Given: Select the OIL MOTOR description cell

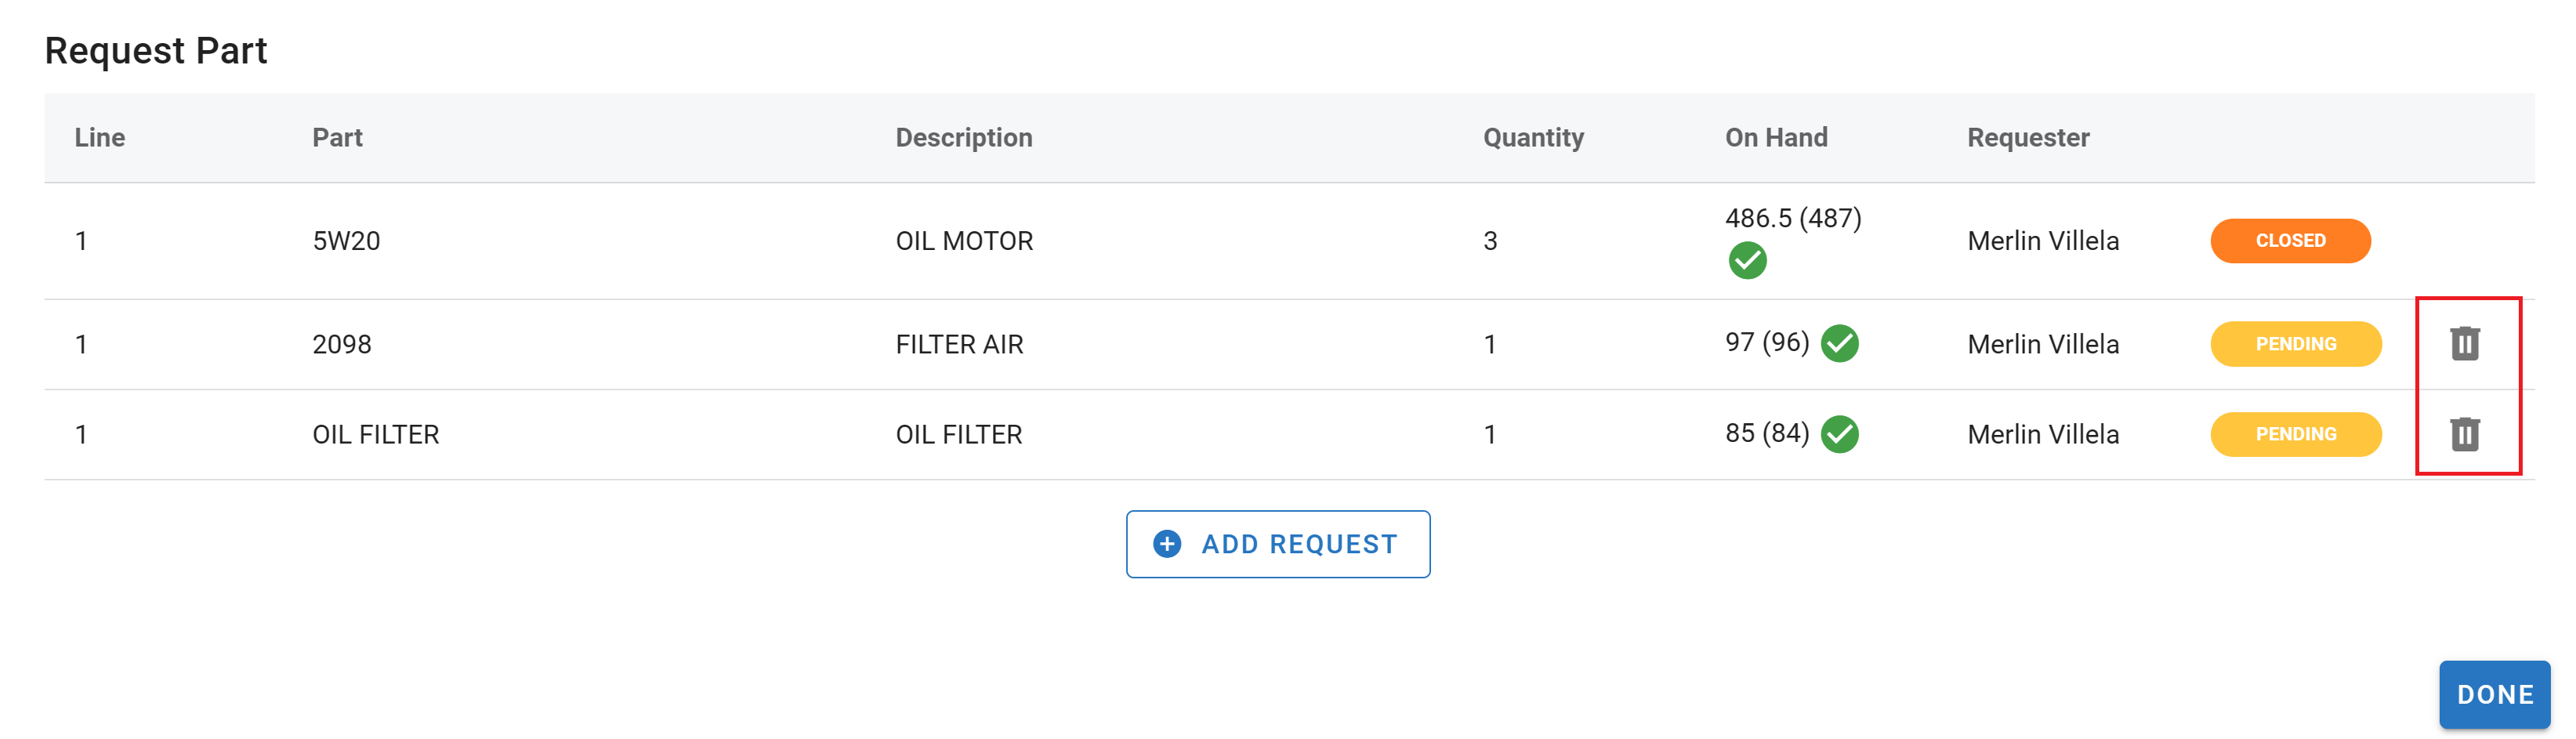Looking at the screenshot, I should pos(964,241).
